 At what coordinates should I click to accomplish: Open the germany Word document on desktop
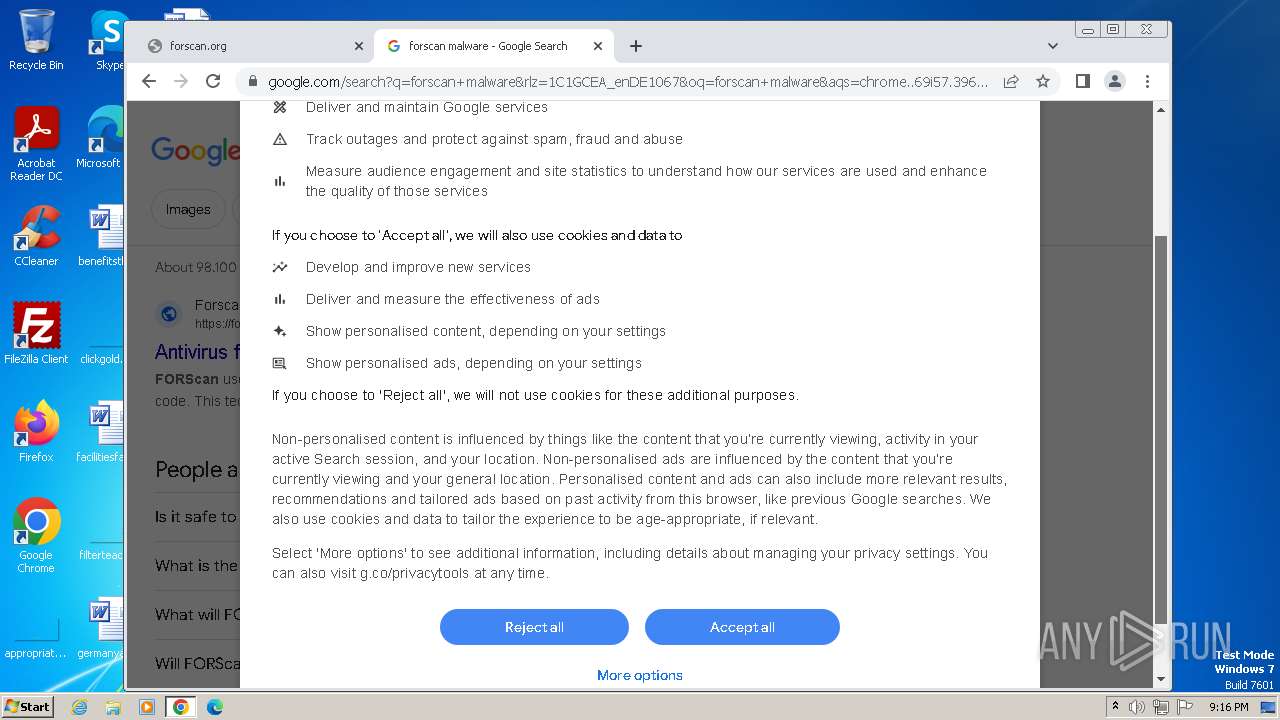101,628
